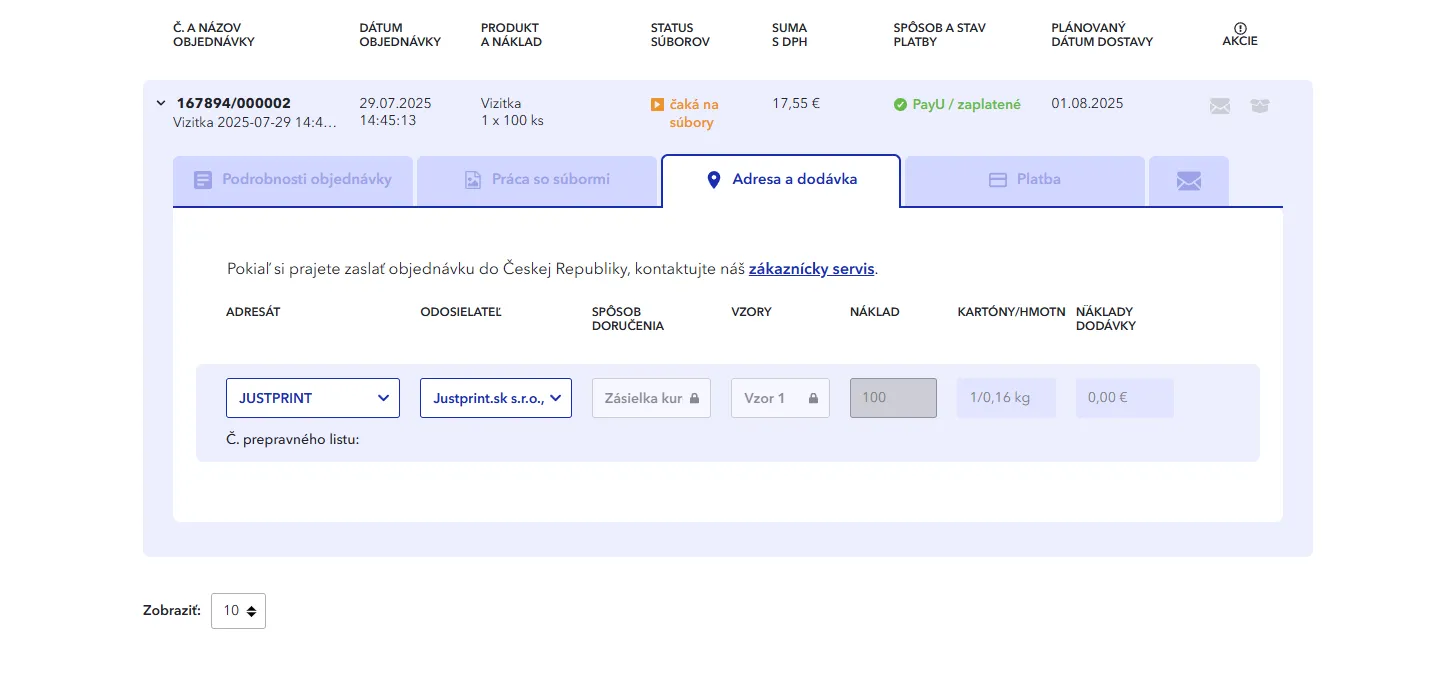Click the order number 167894/000002
Screen dimensions: 1456x692
tap(234, 103)
